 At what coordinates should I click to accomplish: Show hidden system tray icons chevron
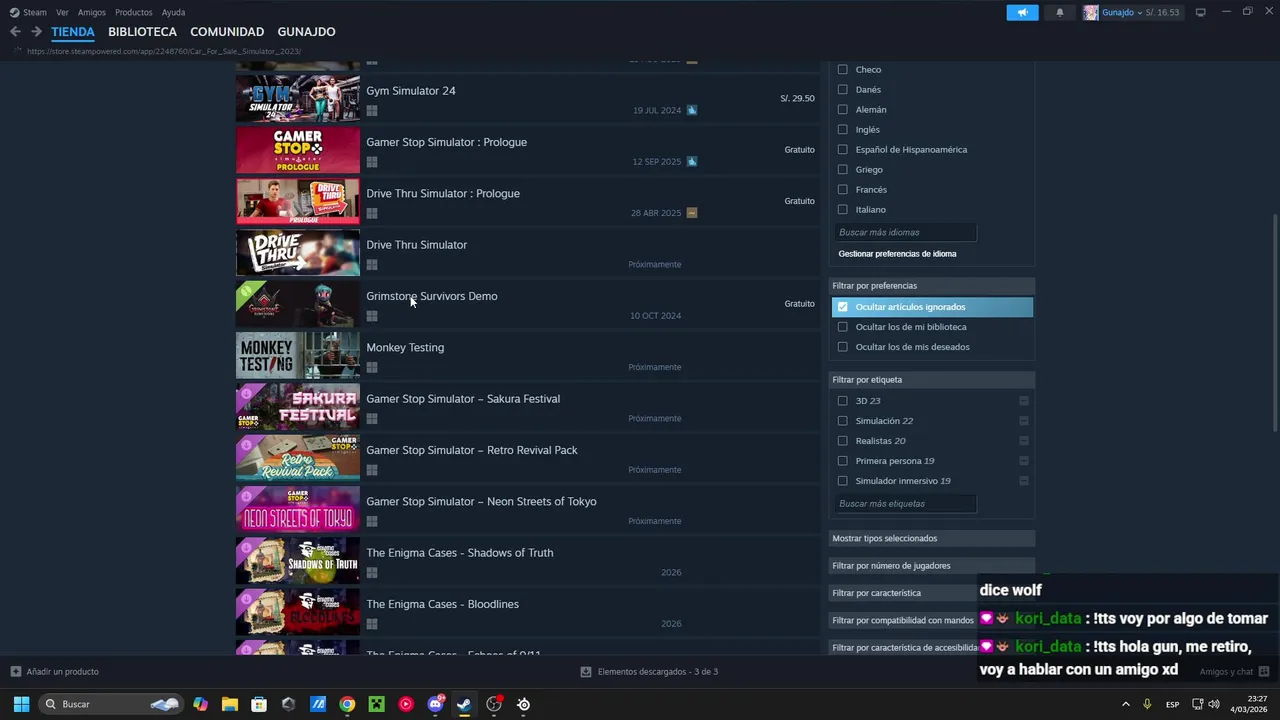pos(1125,704)
